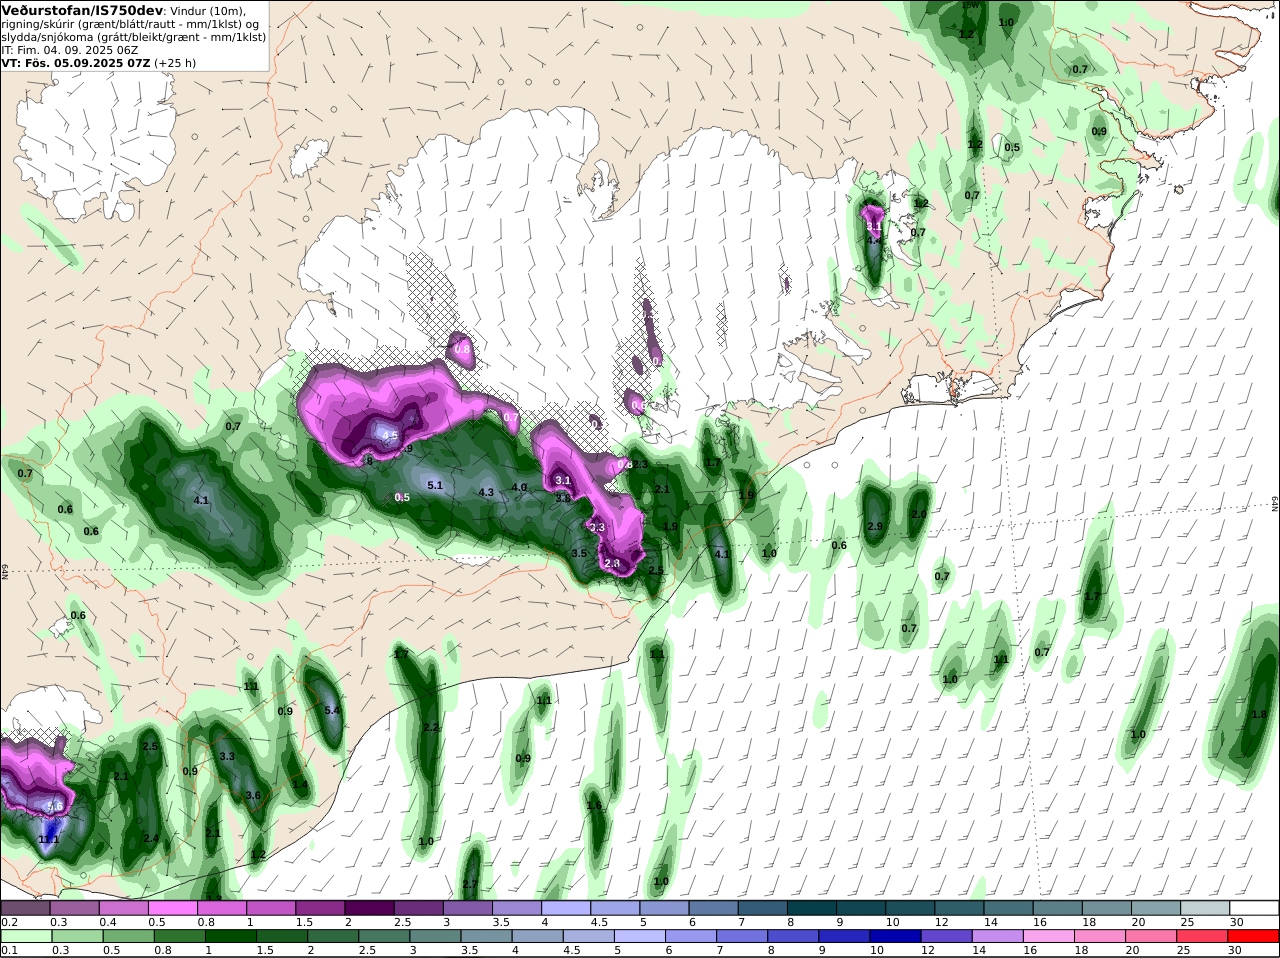Click the 5.1 precipitation value on the map
This screenshot has width=1280, height=958.
pos(435,485)
